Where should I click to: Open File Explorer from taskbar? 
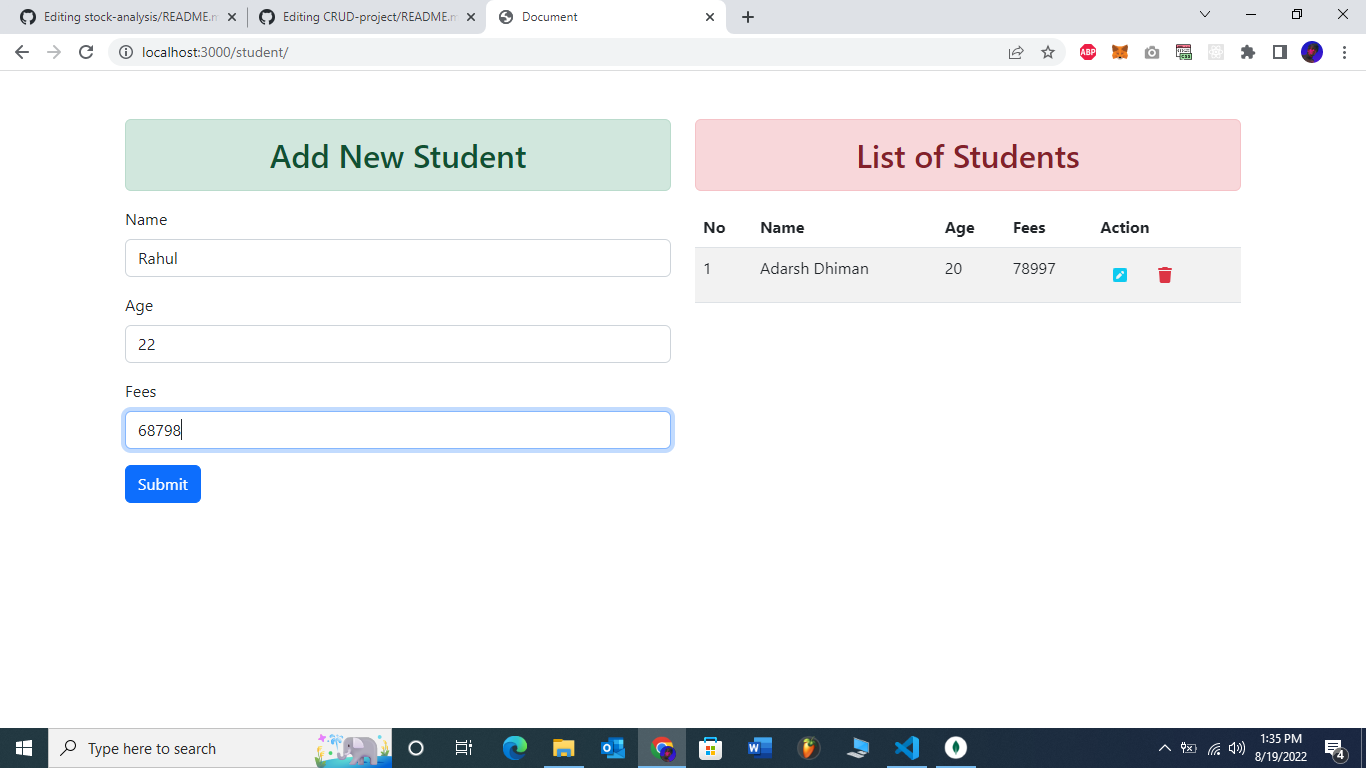coord(564,748)
